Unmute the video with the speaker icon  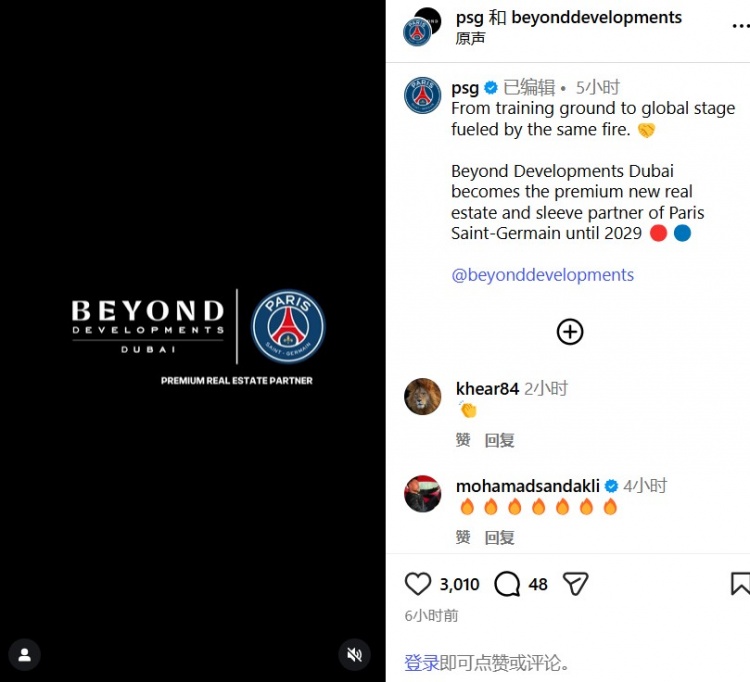[354, 655]
